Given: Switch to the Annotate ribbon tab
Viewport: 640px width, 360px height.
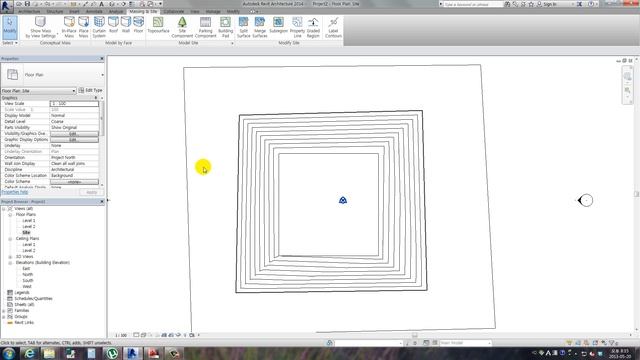Looking at the screenshot, I should click(94, 11).
